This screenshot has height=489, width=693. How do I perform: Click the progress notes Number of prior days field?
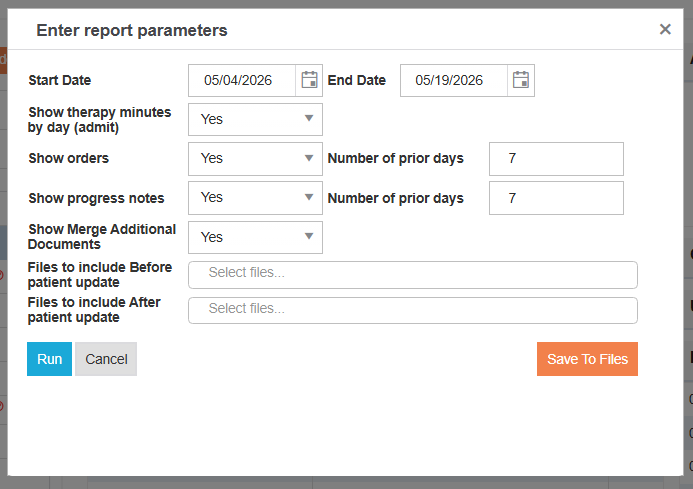556,198
